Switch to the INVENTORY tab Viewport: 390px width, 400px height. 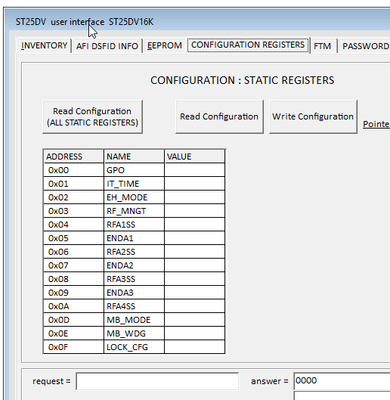coord(44,46)
